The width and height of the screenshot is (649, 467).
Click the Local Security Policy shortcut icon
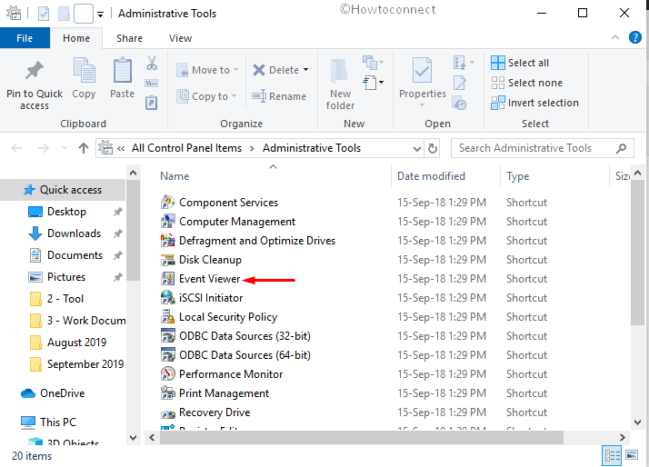point(168,317)
